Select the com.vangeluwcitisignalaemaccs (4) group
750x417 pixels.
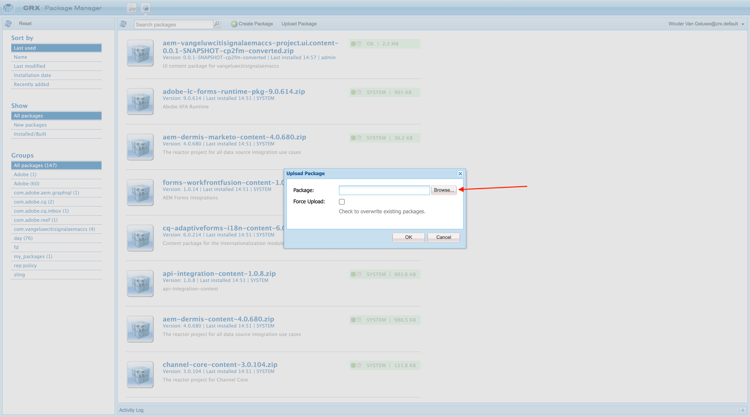tap(56, 229)
